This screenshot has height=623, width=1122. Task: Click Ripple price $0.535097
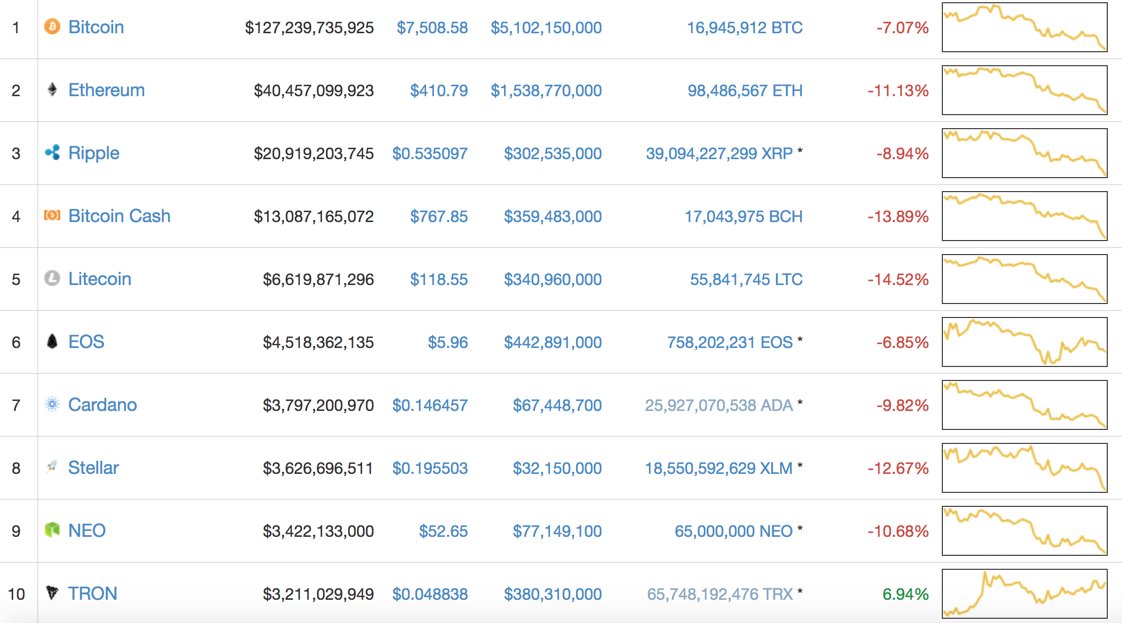click(x=430, y=154)
